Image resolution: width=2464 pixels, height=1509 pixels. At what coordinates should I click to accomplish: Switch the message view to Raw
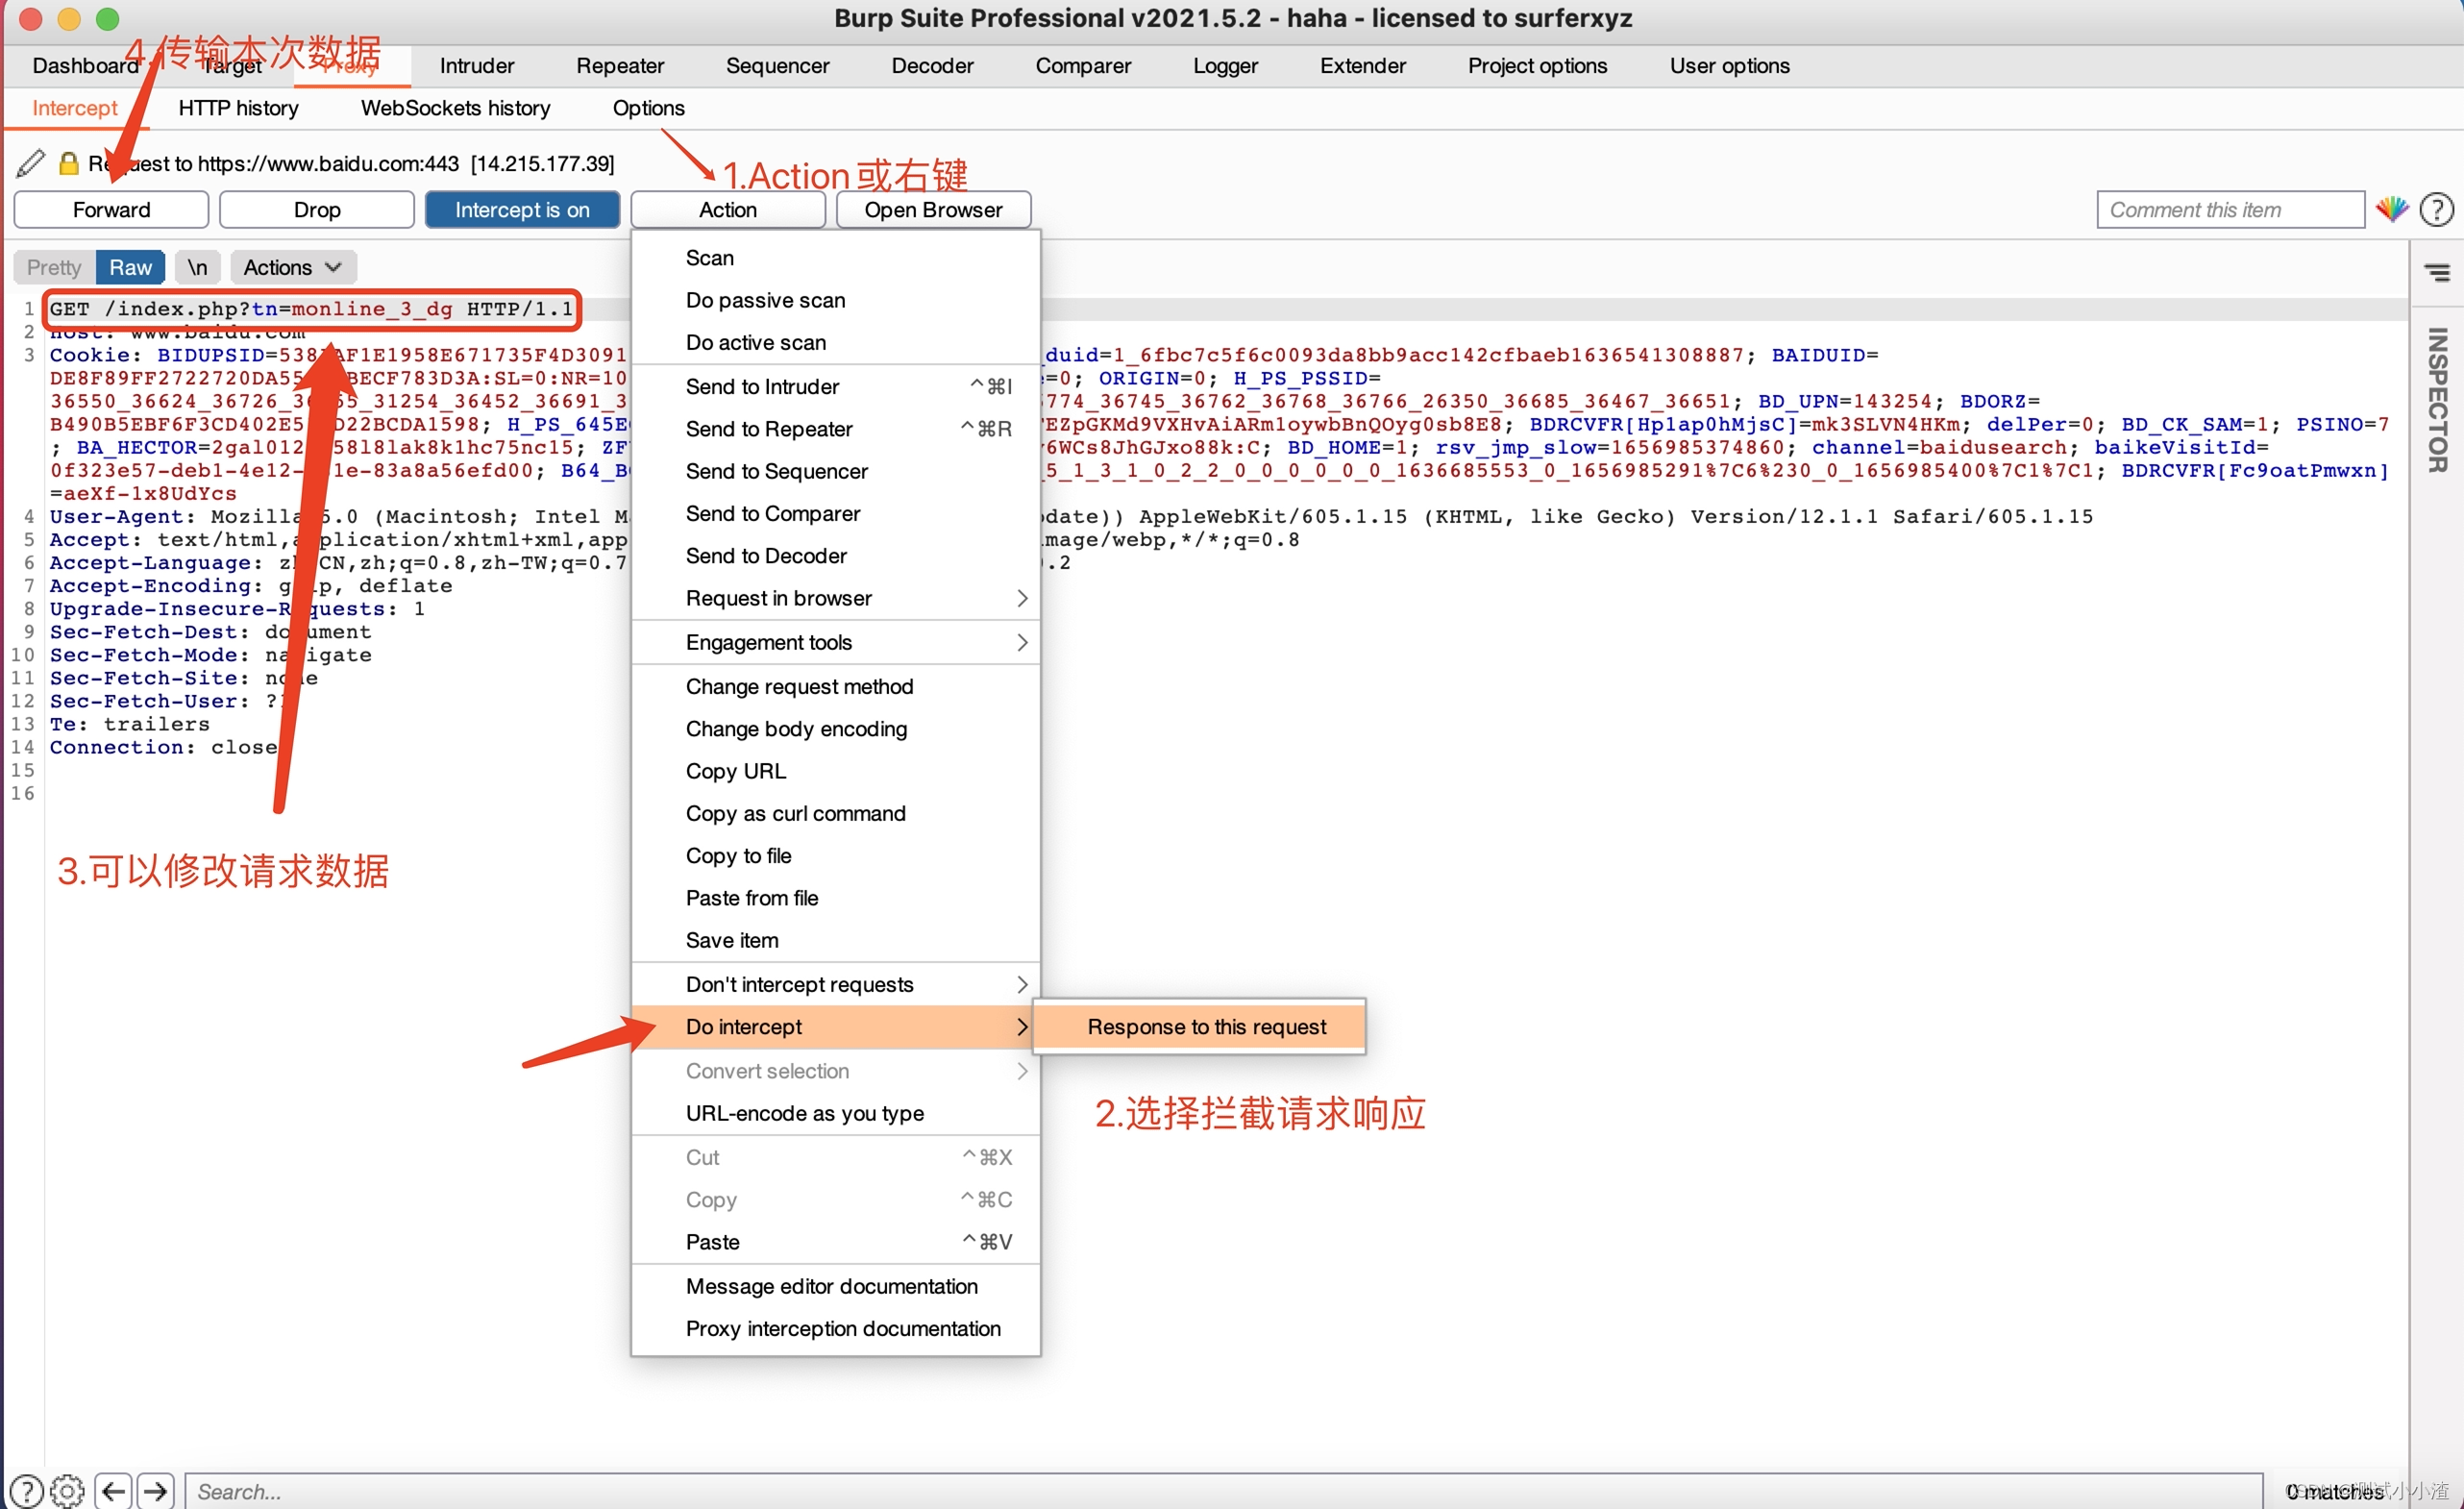click(130, 267)
